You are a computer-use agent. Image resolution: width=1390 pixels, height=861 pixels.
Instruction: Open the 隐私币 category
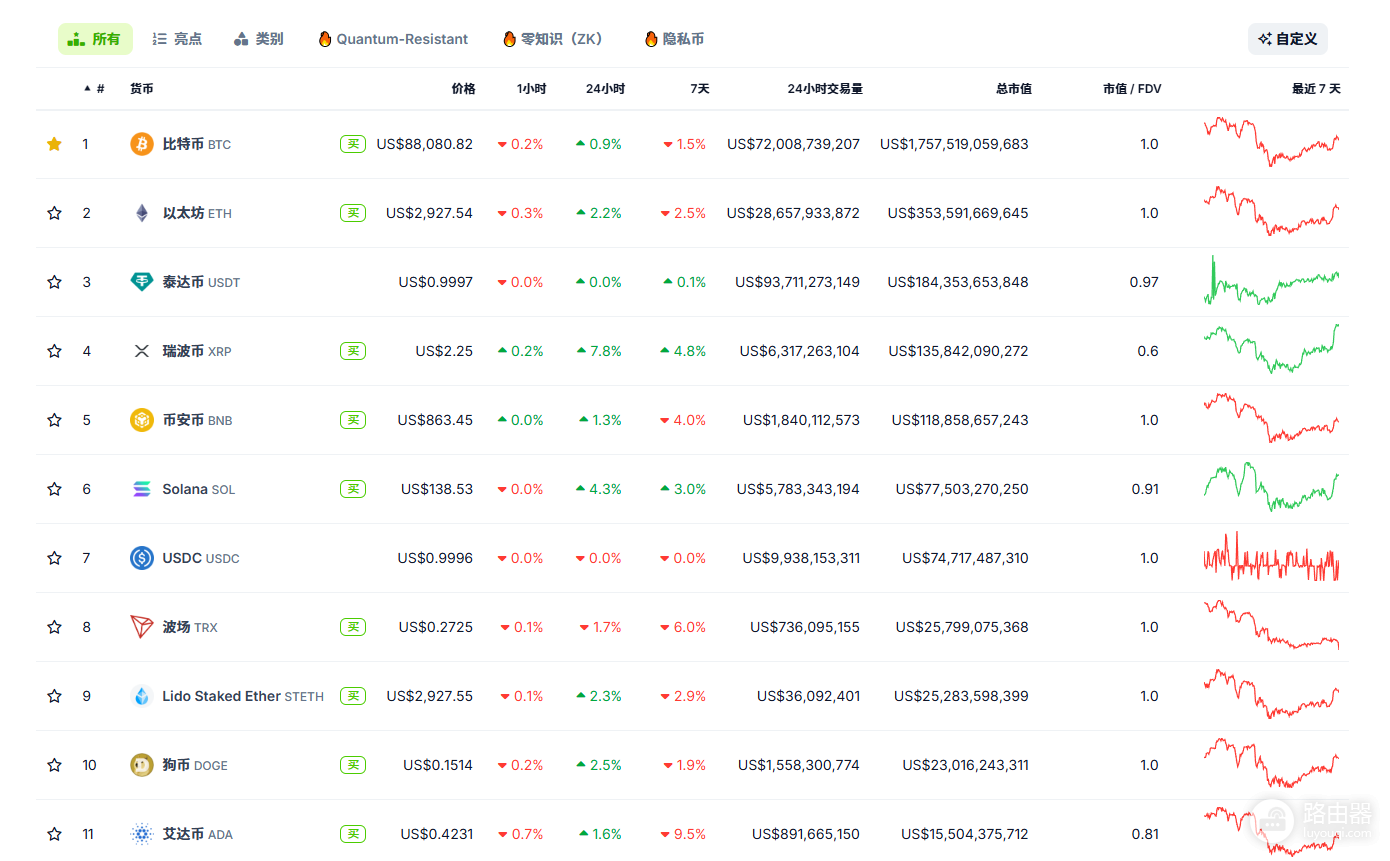675,39
